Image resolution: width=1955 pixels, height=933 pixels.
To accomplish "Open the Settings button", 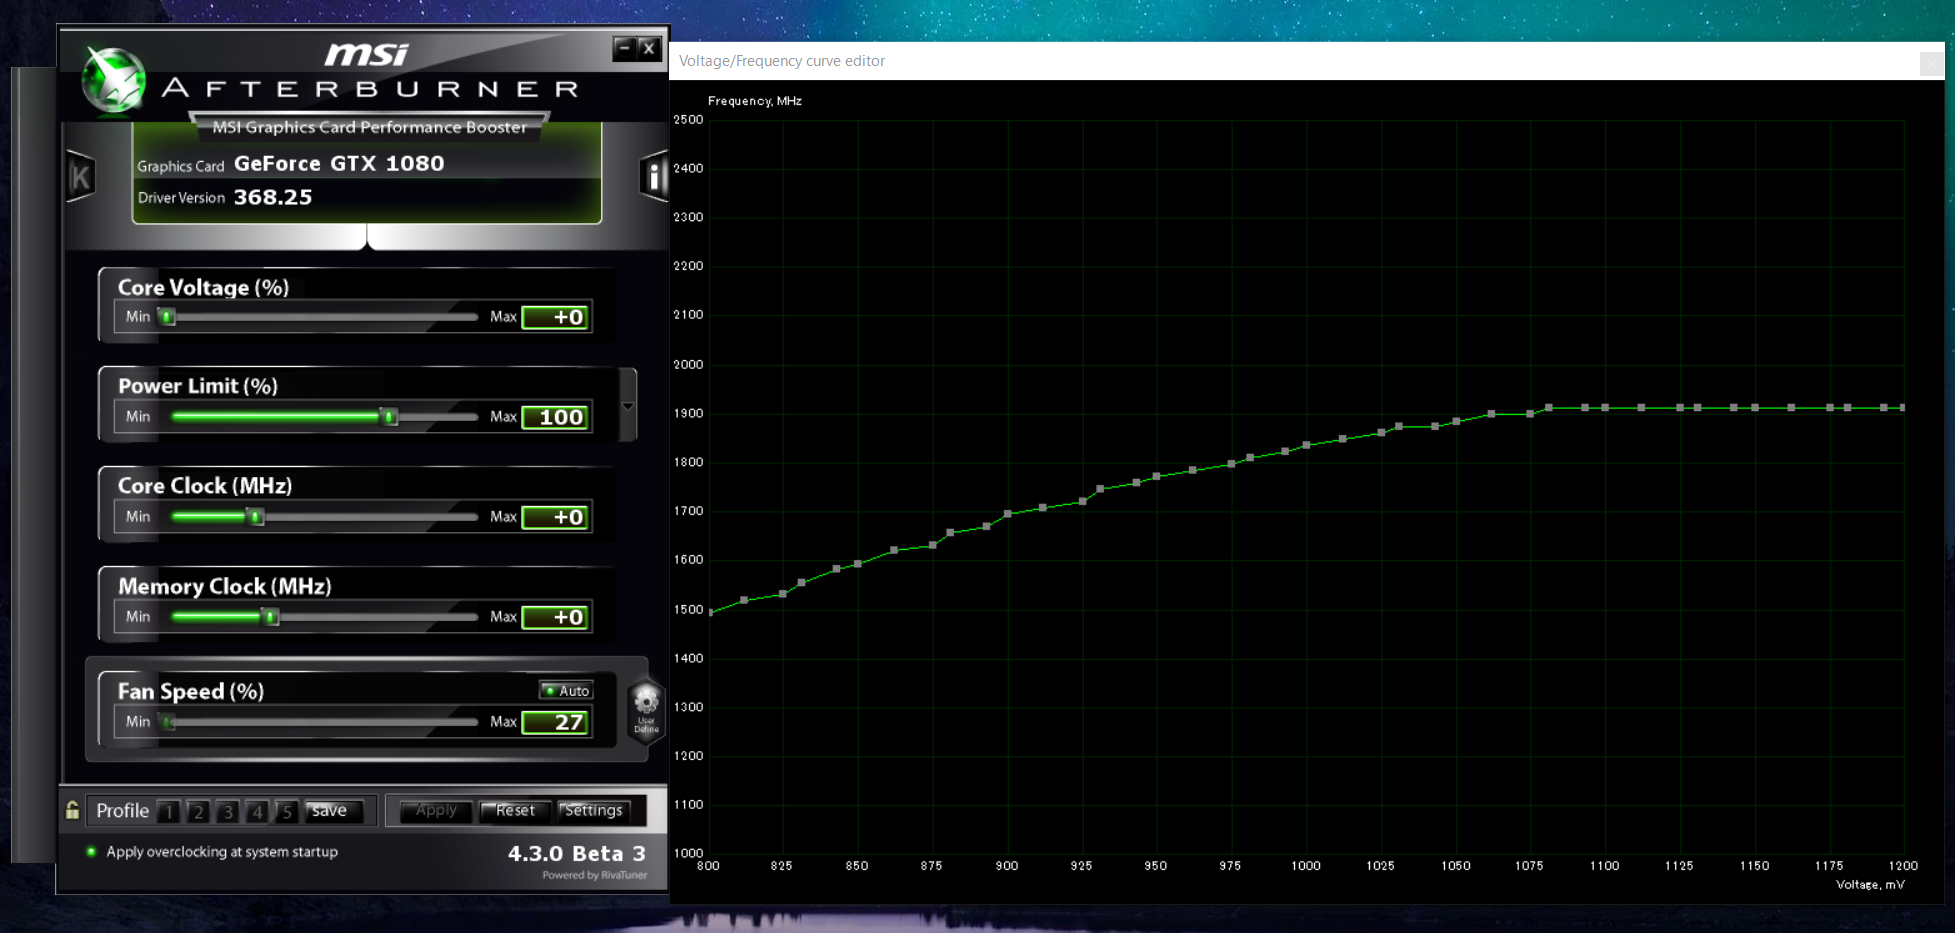I will (x=593, y=810).
